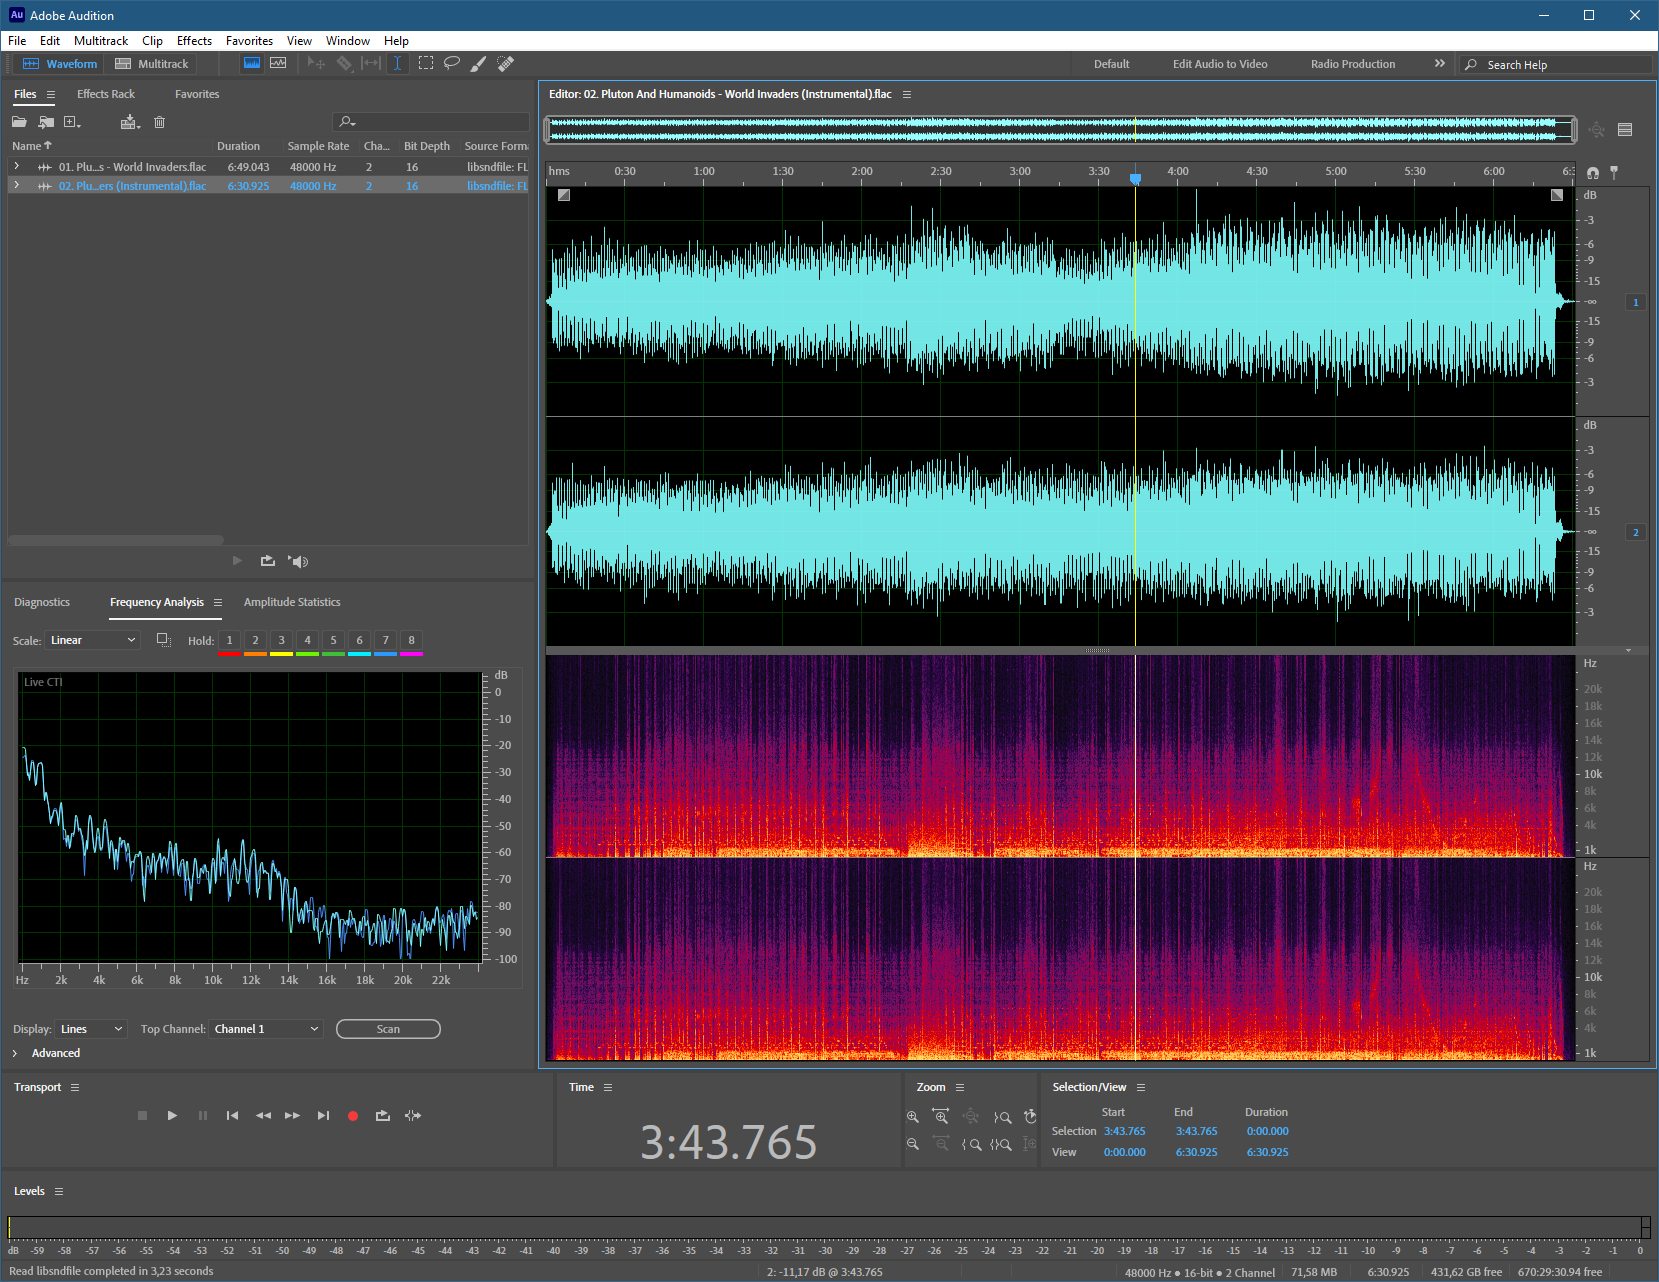Select the Spot Healing Brush tool
The height and width of the screenshot is (1282, 1659).
[506, 63]
